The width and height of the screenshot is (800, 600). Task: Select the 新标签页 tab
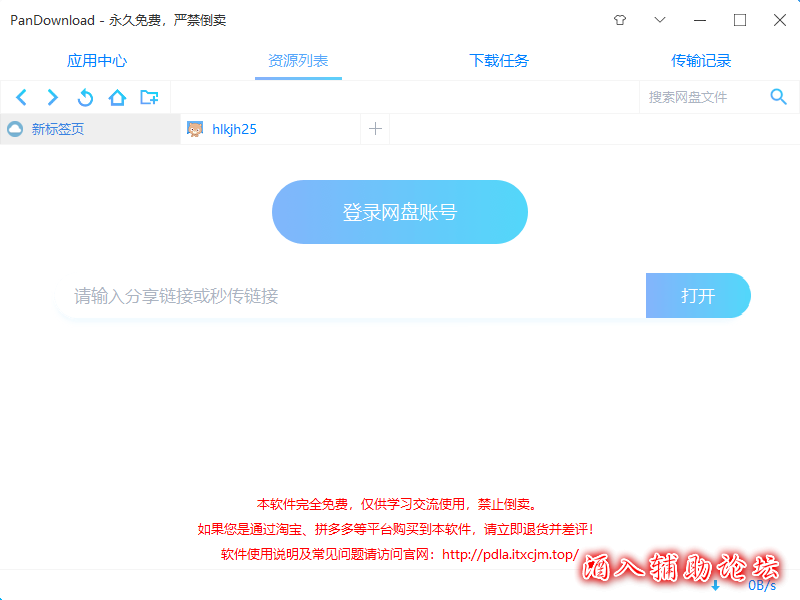coord(90,129)
